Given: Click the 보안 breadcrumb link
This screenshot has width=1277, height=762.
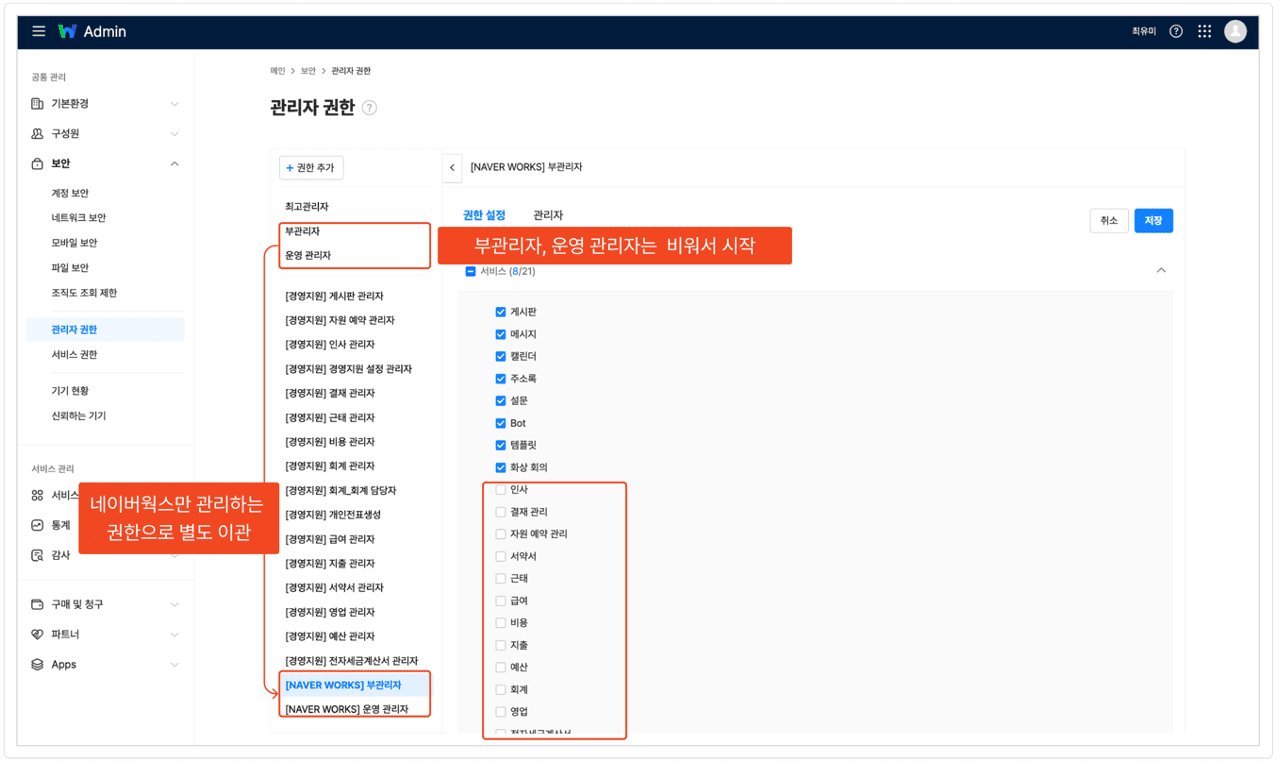Looking at the screenshot, I should (308, 71).
